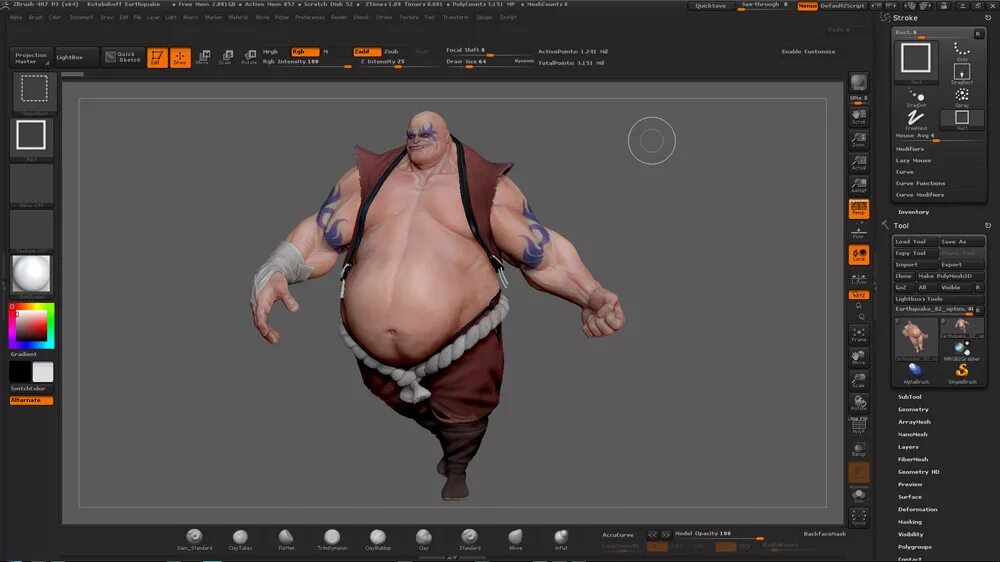
Task: Click the Zoom canvas icon
Action: tap(858, 140)
